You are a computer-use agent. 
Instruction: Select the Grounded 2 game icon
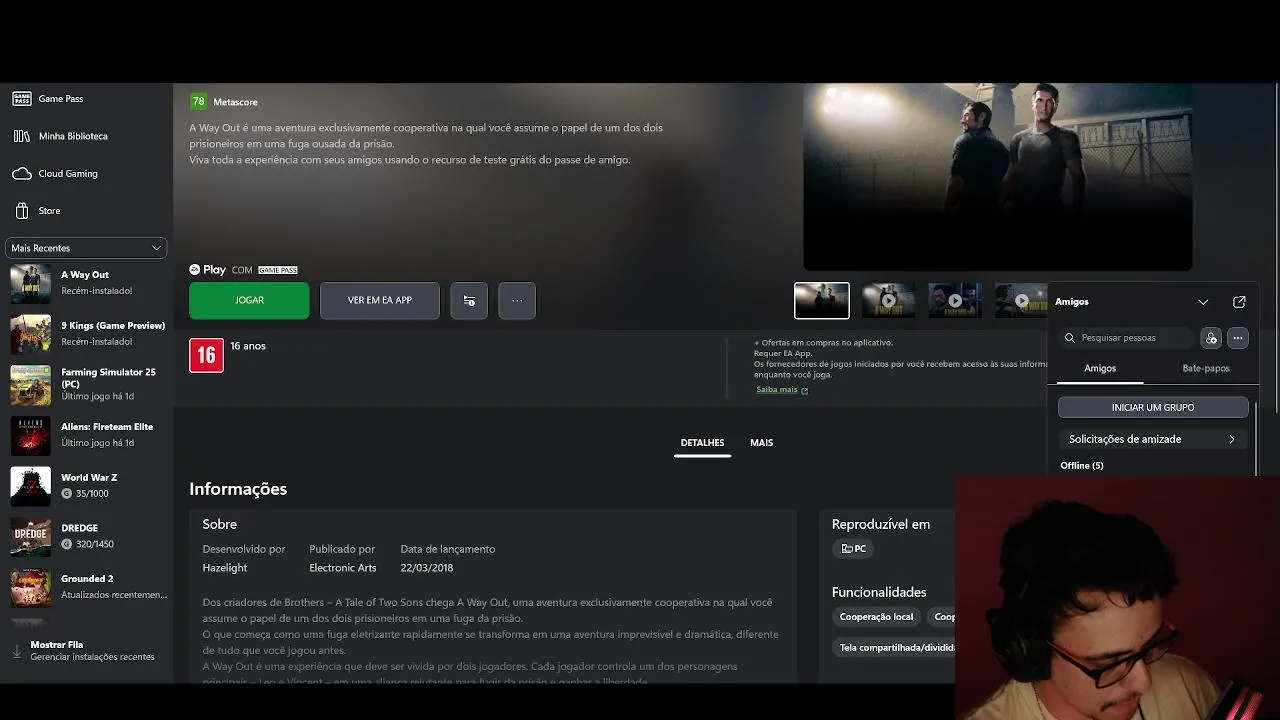pyautogui.click(x=30, y=587)
